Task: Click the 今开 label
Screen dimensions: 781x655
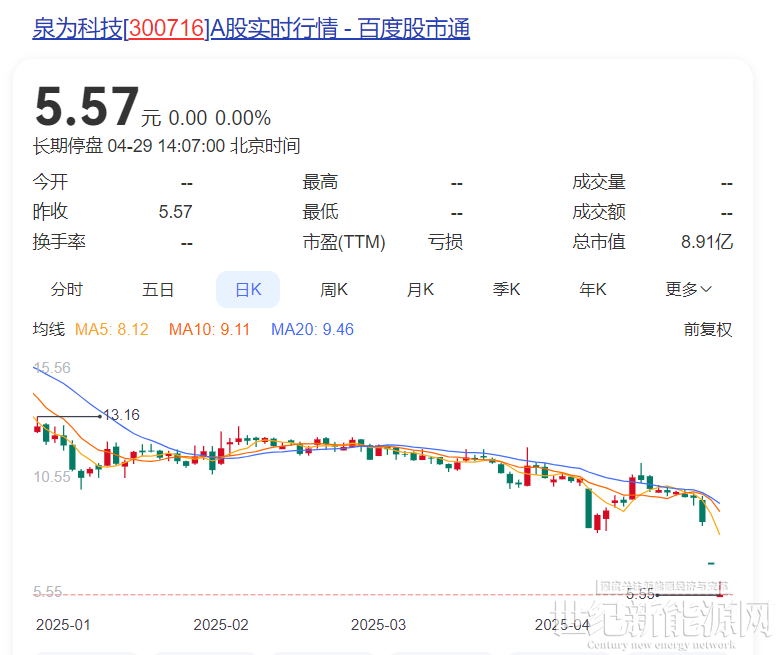Action: point(50,182)
